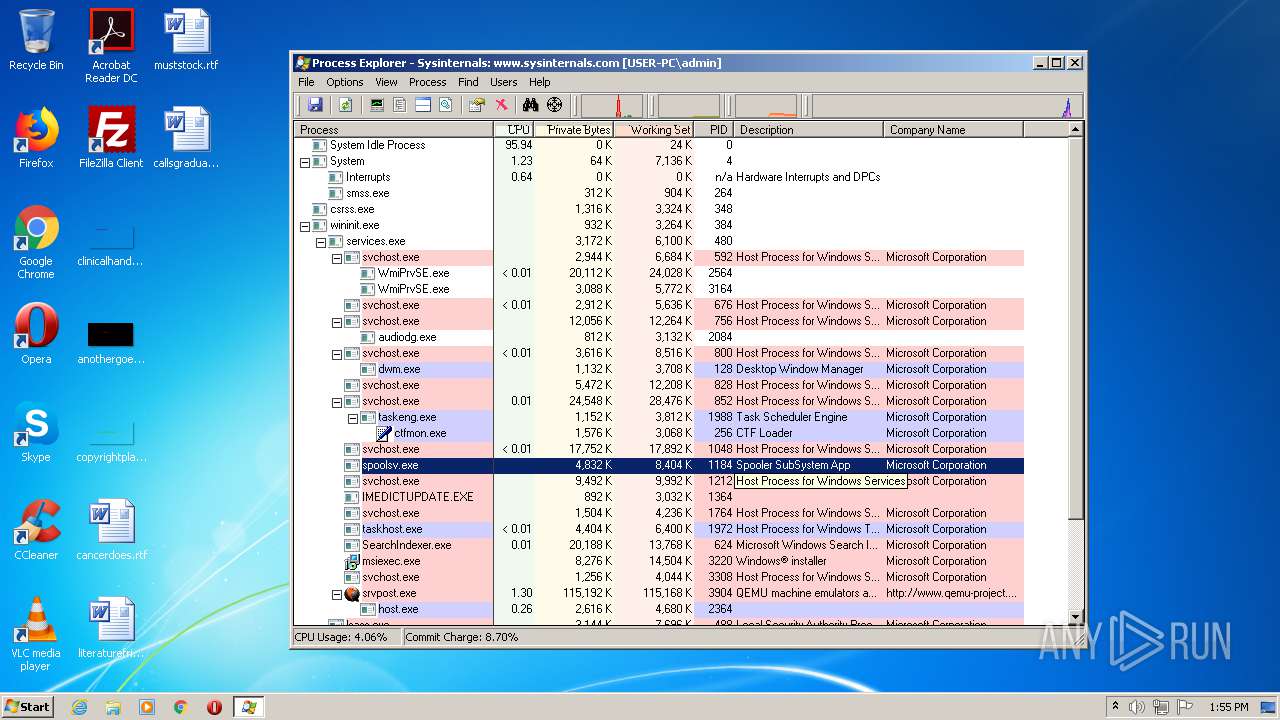This screenshot has height=720, width=1280.
Task: Click the CPU usage history mini graph
Action: 612,105
